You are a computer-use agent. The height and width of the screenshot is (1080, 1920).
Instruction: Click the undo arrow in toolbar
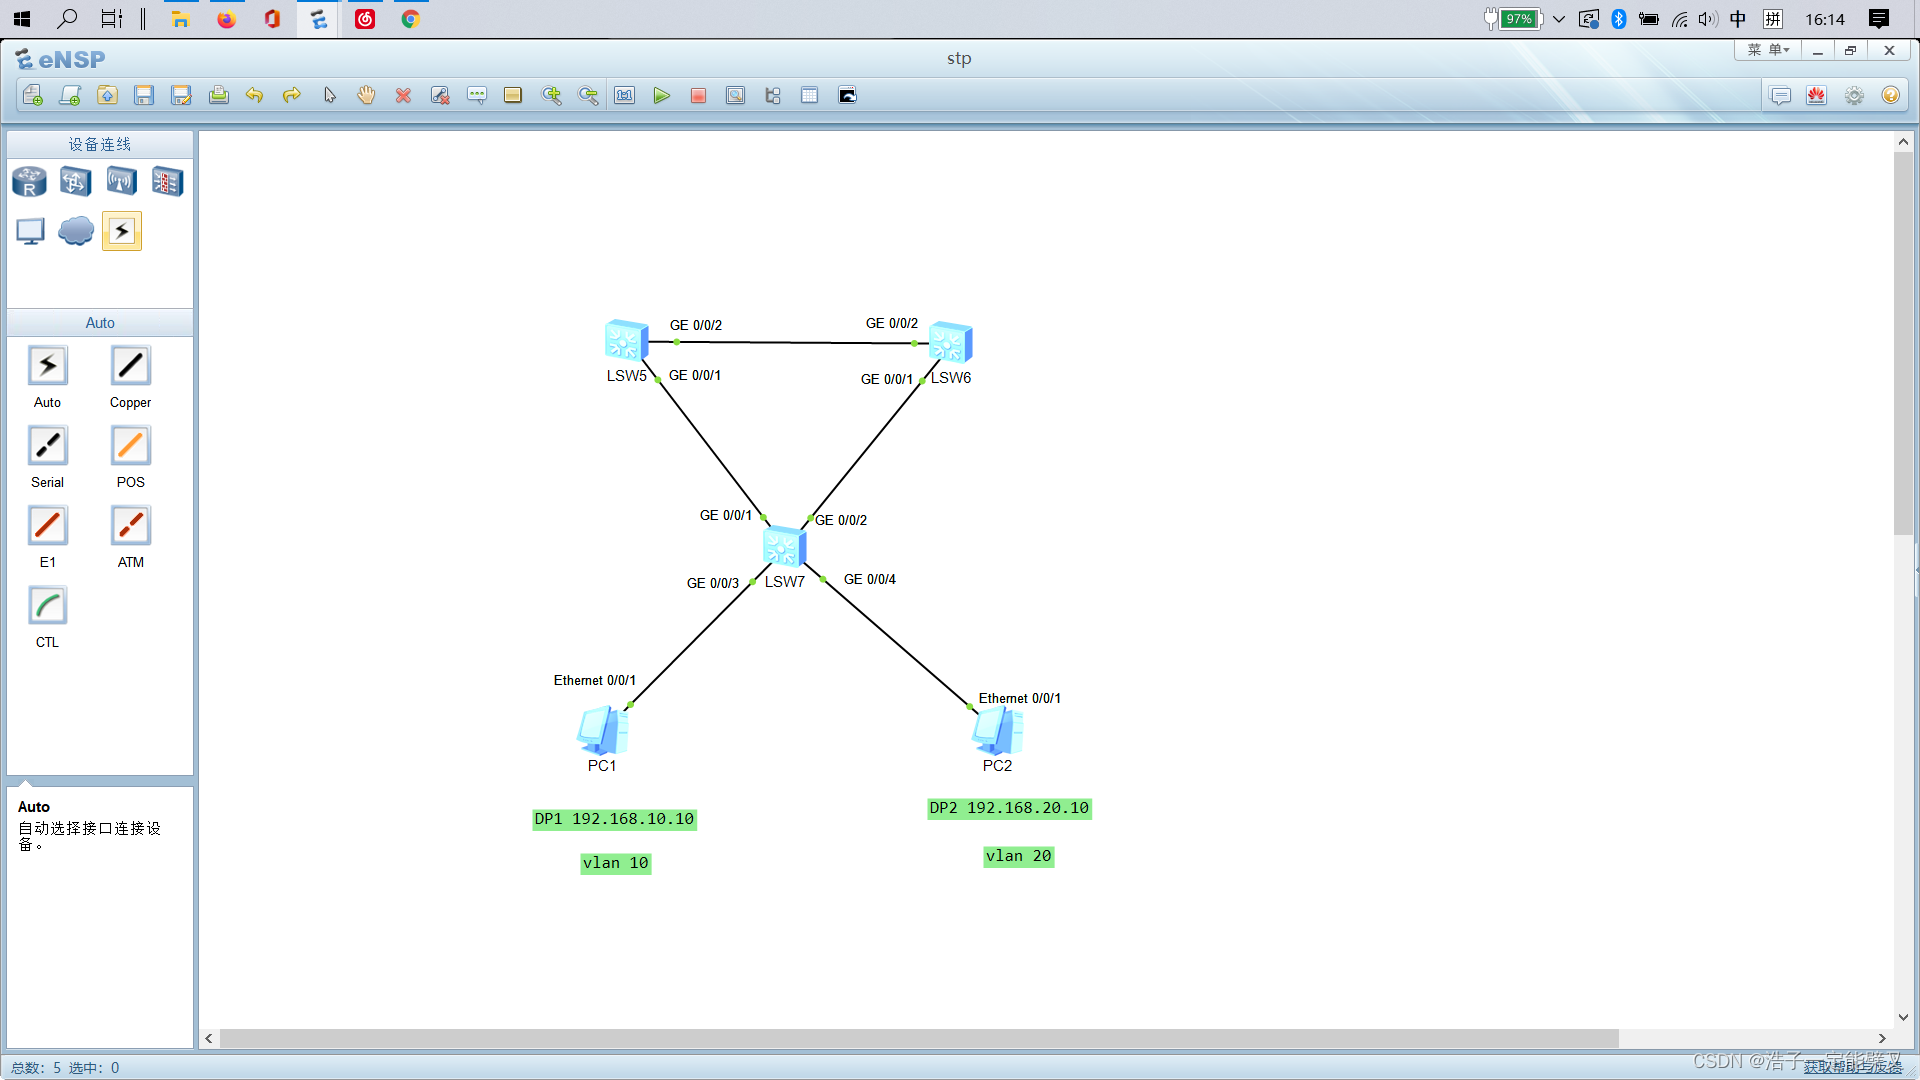[x=254, y=96]
